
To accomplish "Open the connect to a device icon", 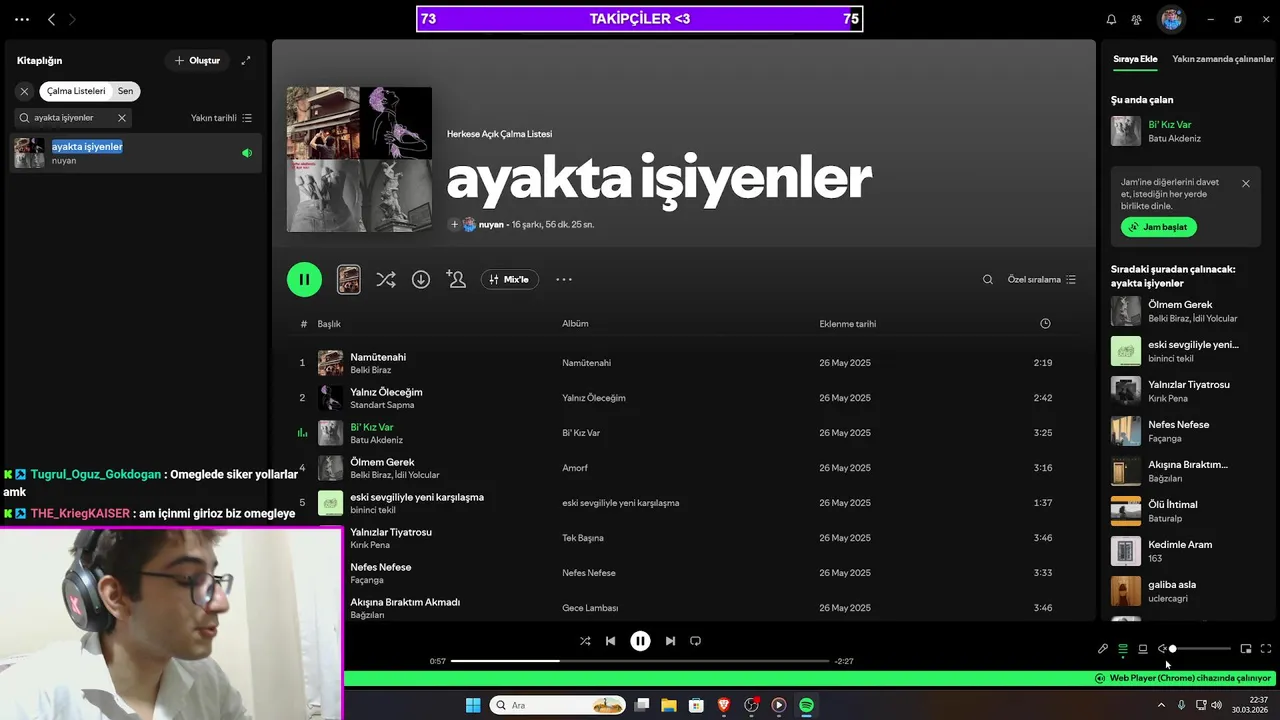I will coord(1143,649).
